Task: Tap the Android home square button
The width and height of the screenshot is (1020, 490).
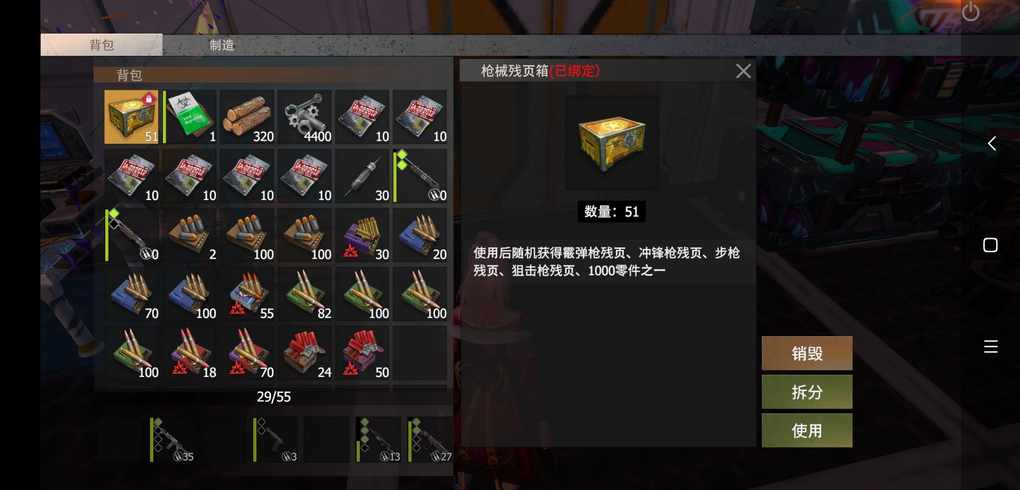Action: click(990, 245)
